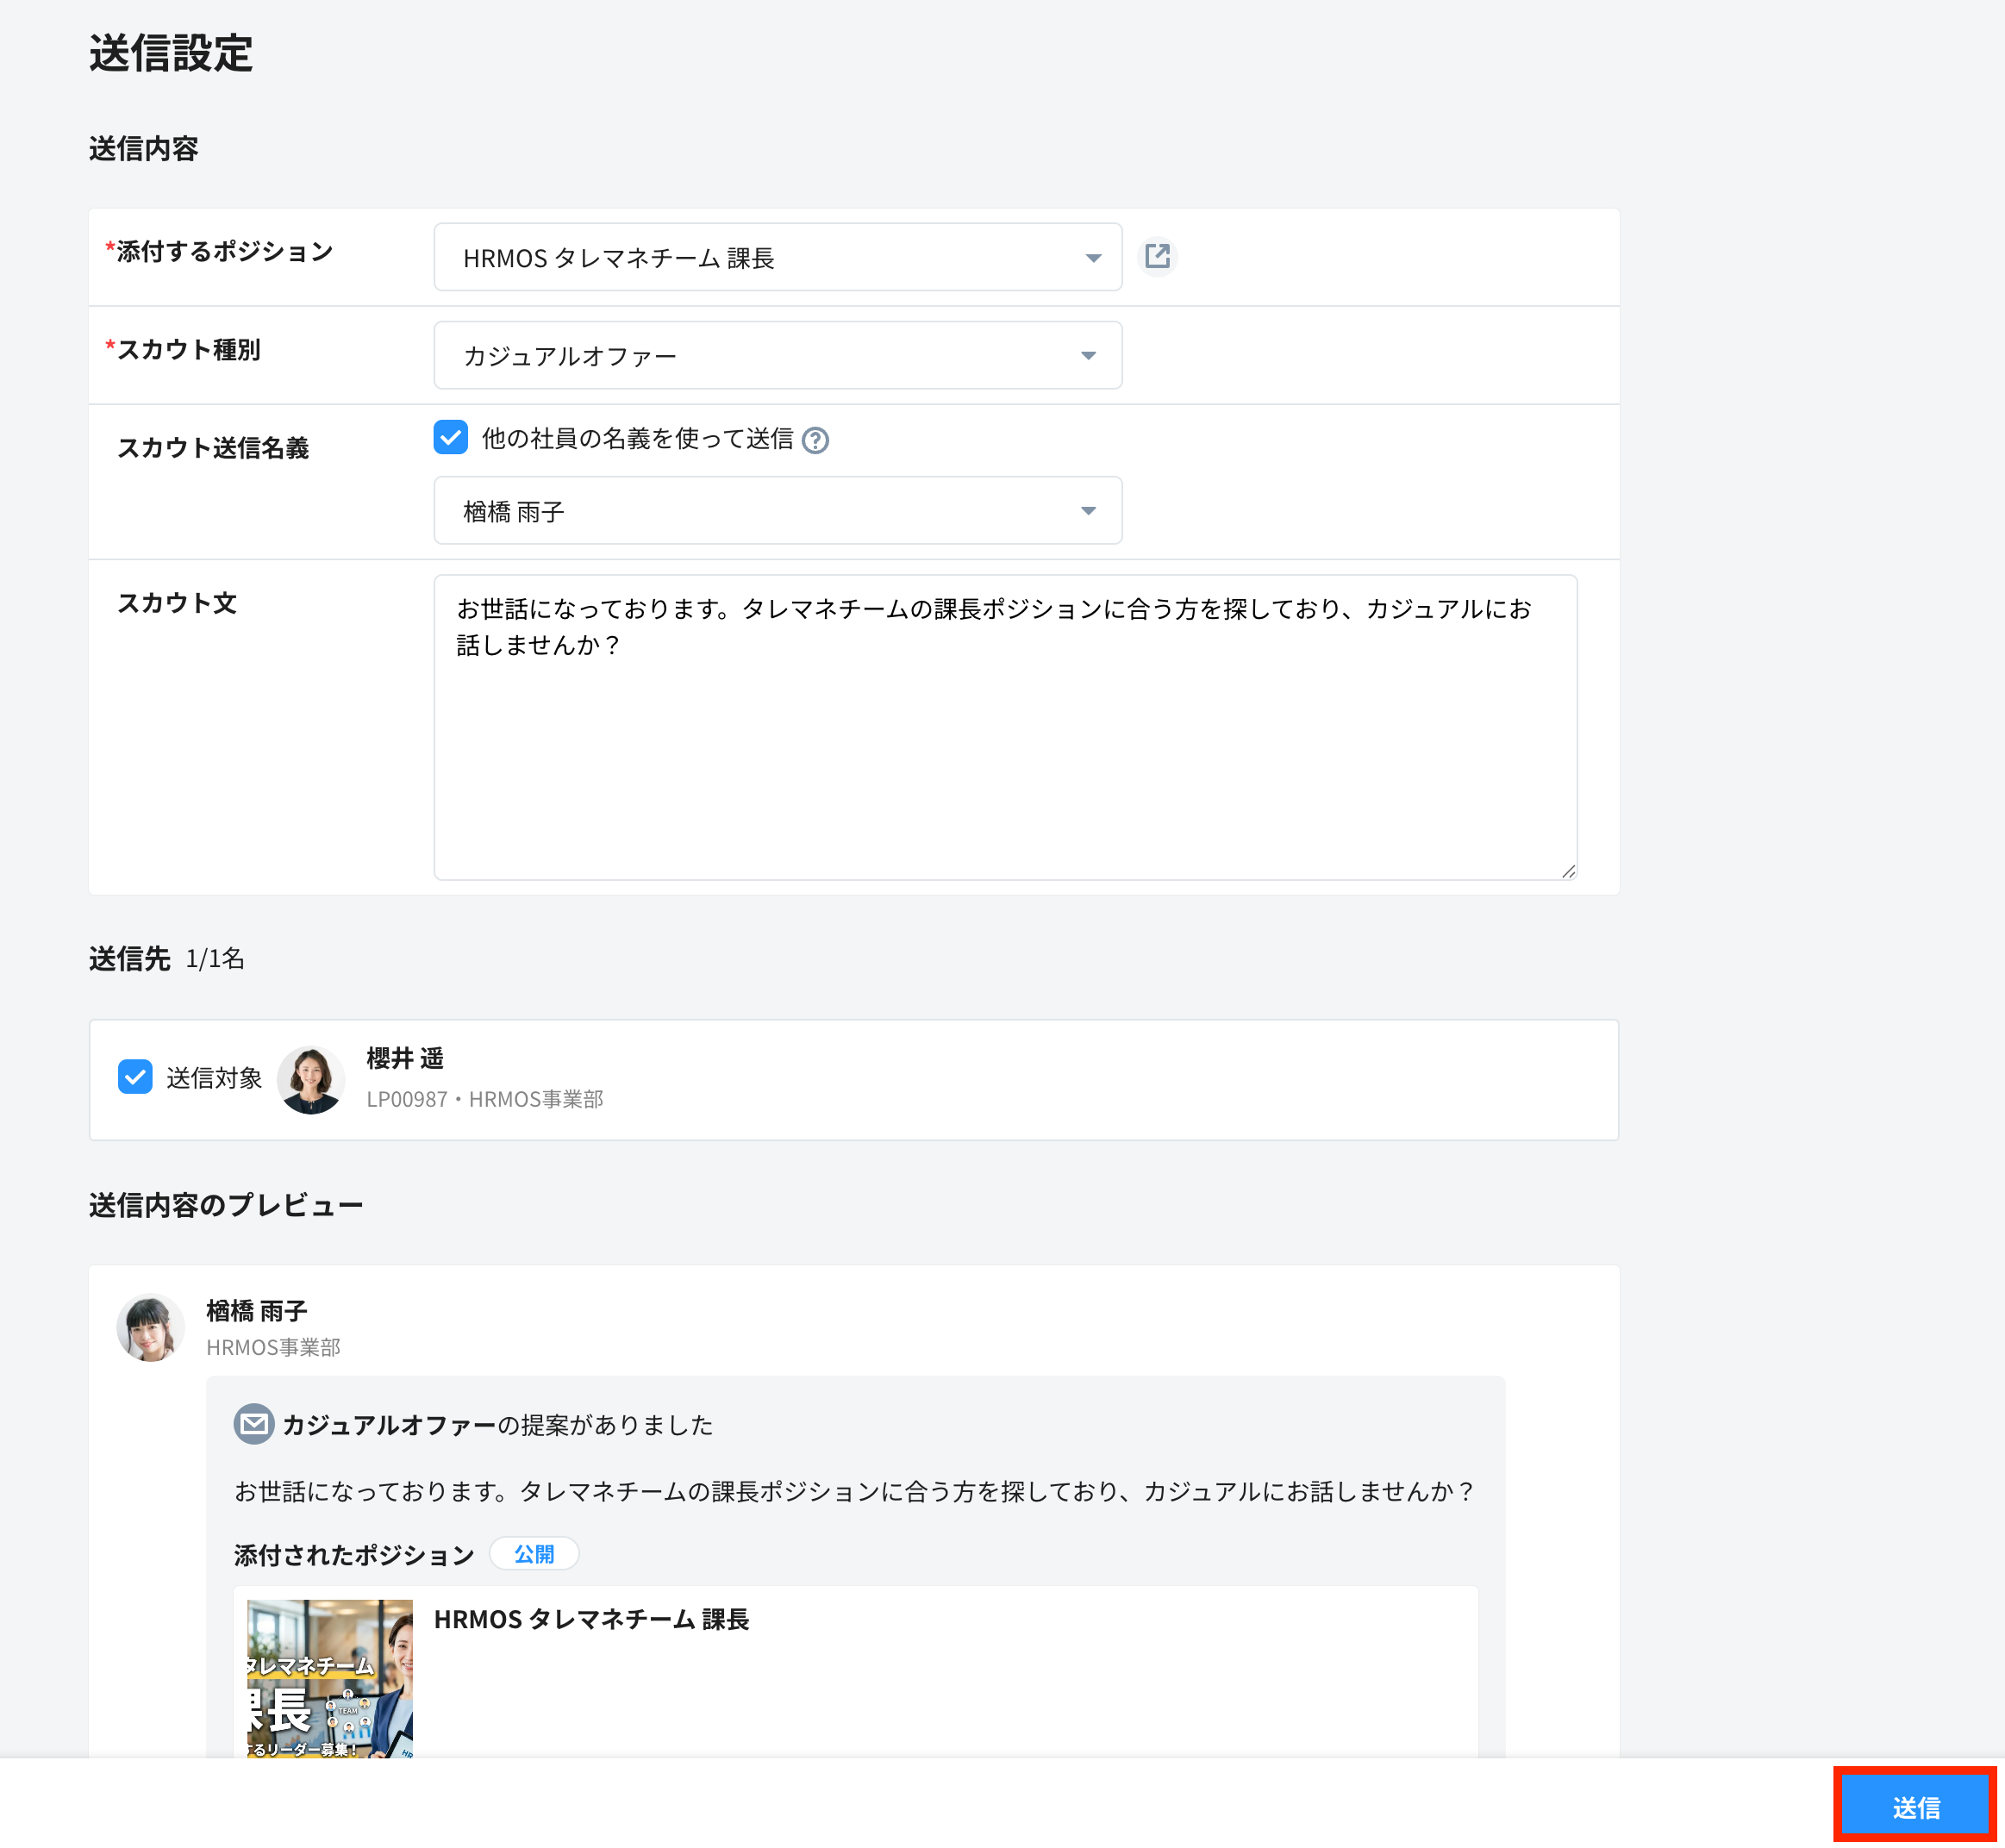Open the 添付するポジション dropdown

point(778,257)
